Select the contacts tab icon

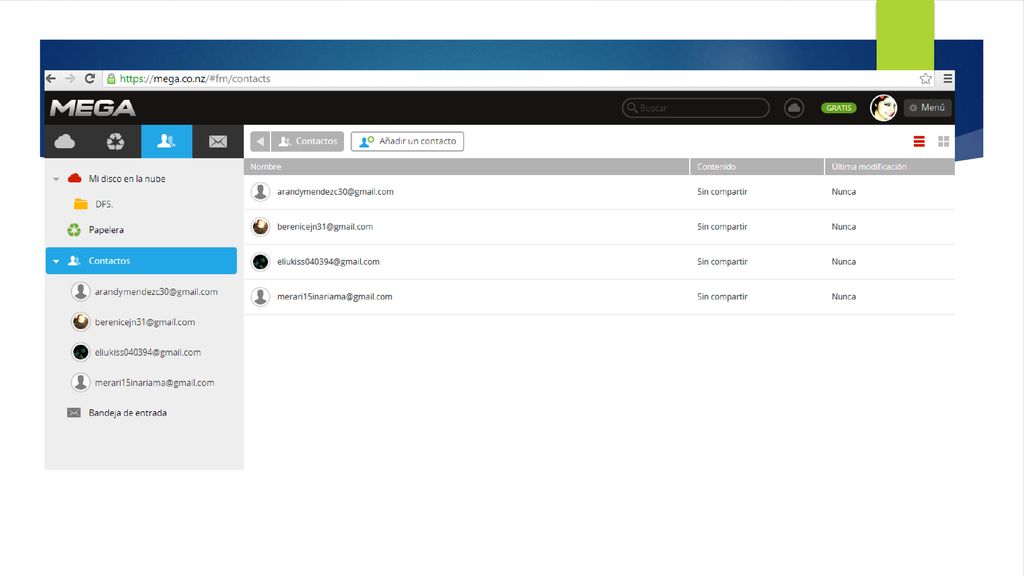[167, 141]
